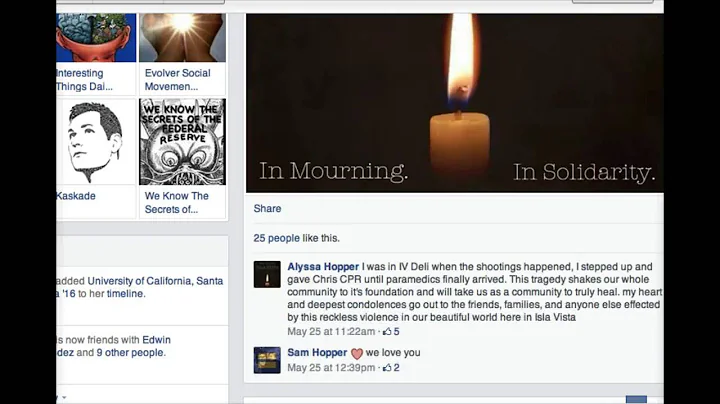
Task: Open the '25 people' likes list
Action: coord(276,238)
